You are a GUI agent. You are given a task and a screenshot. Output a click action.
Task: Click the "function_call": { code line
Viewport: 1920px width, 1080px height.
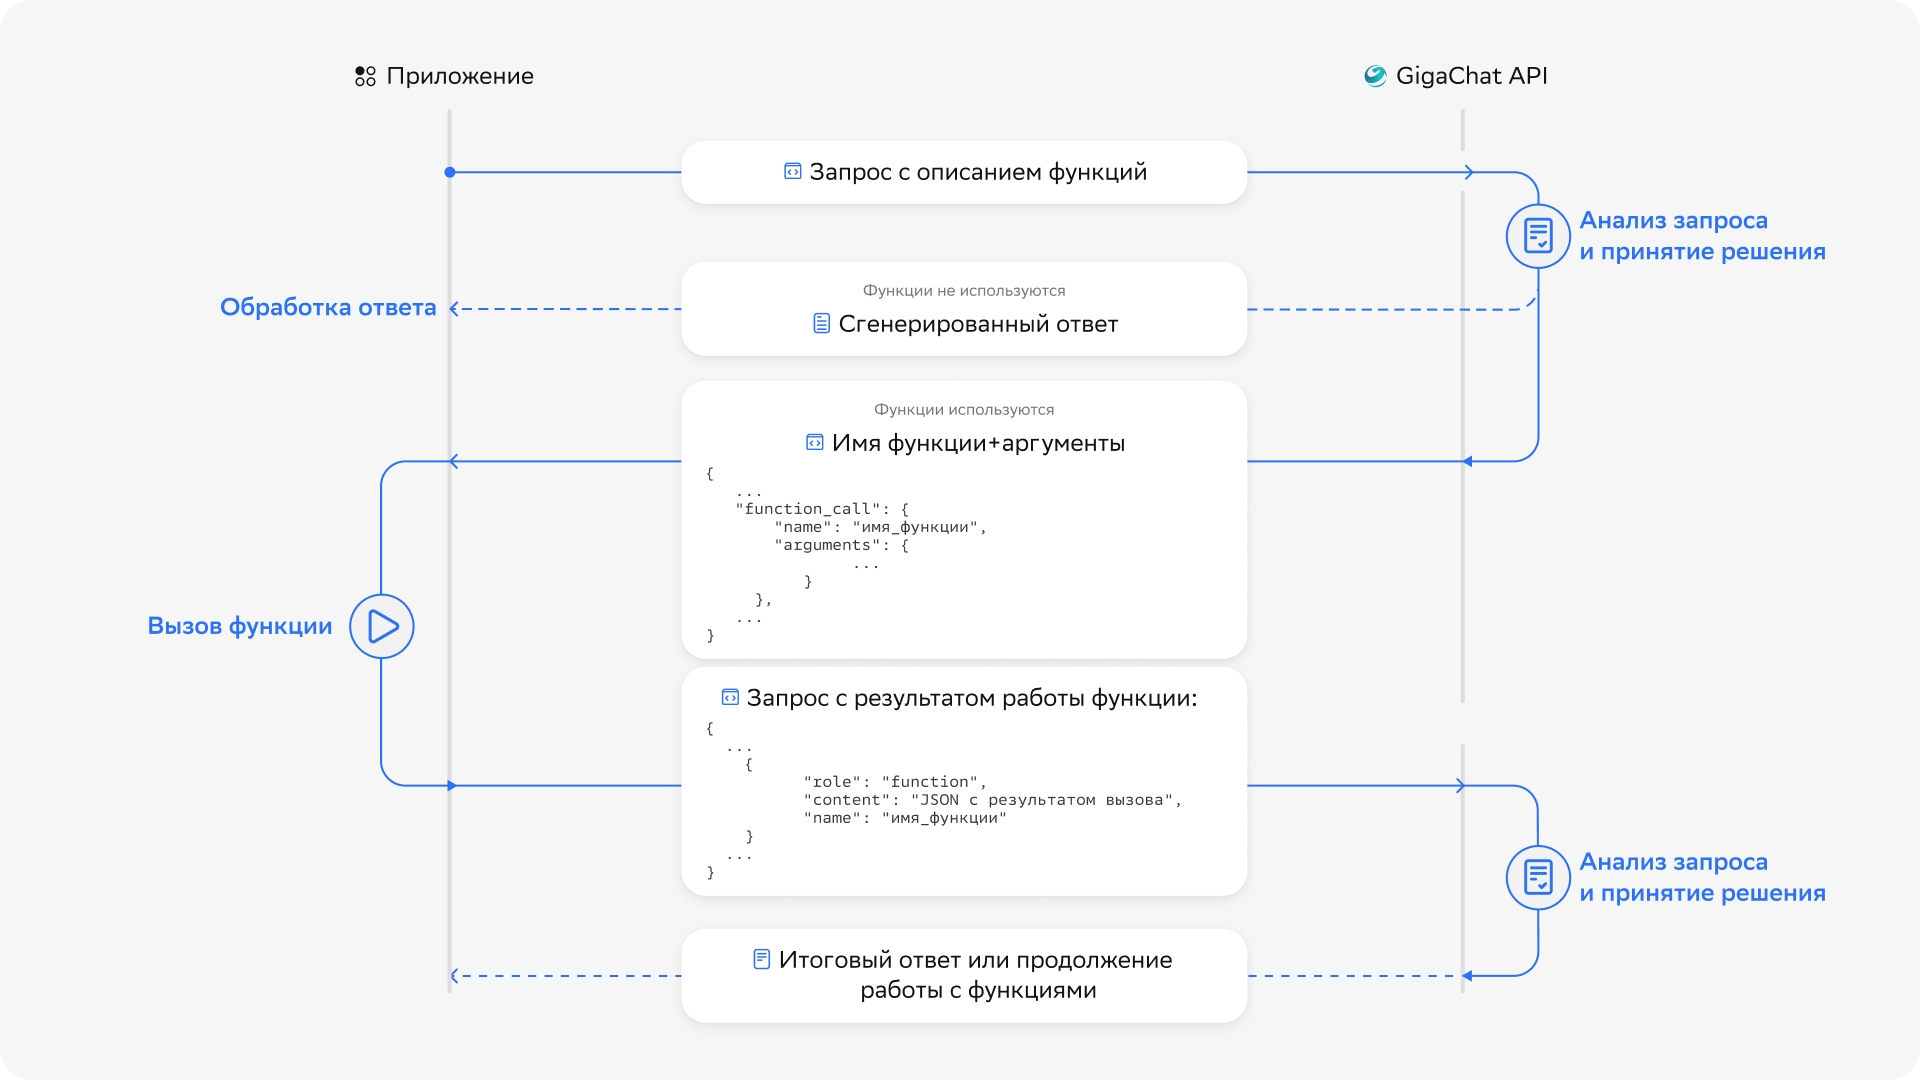coord(822,509)
